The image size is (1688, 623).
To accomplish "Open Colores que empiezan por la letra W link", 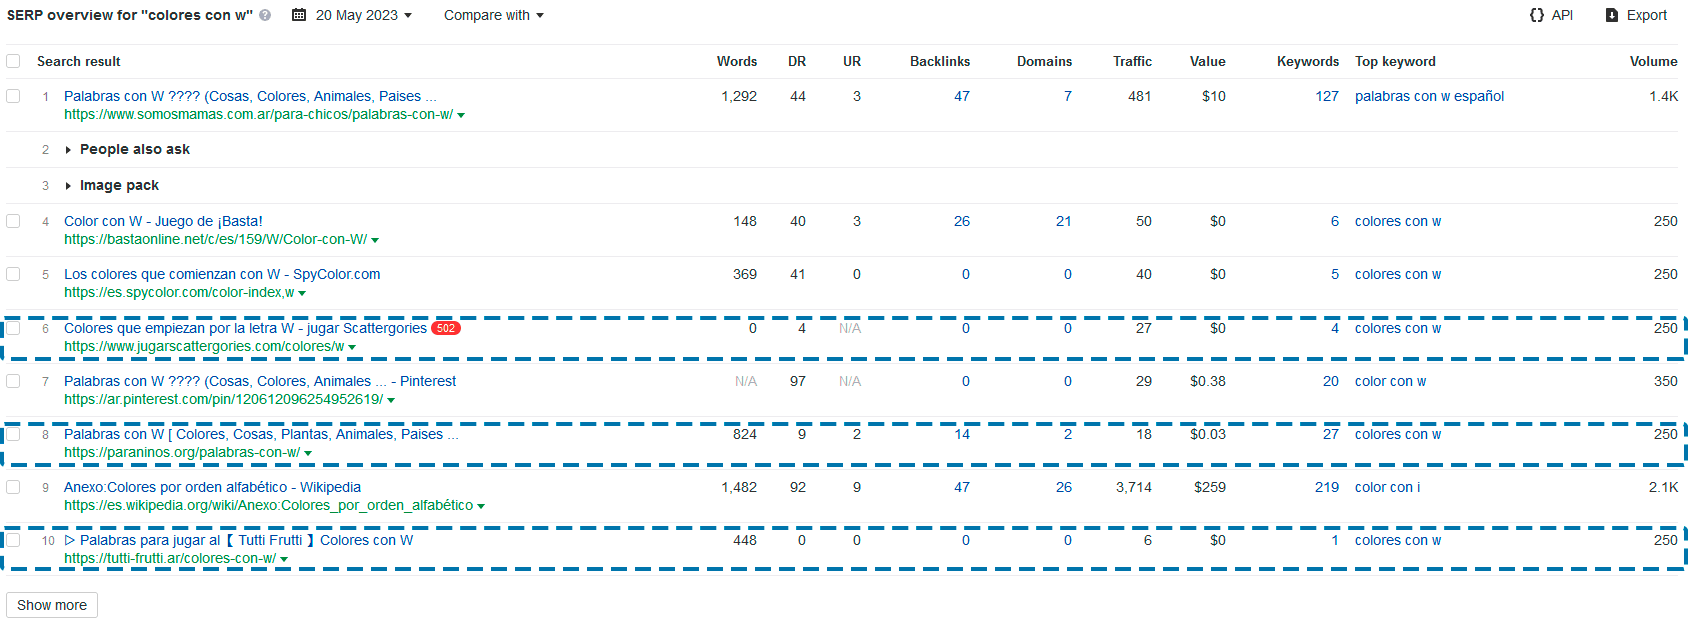I will 245,328.
